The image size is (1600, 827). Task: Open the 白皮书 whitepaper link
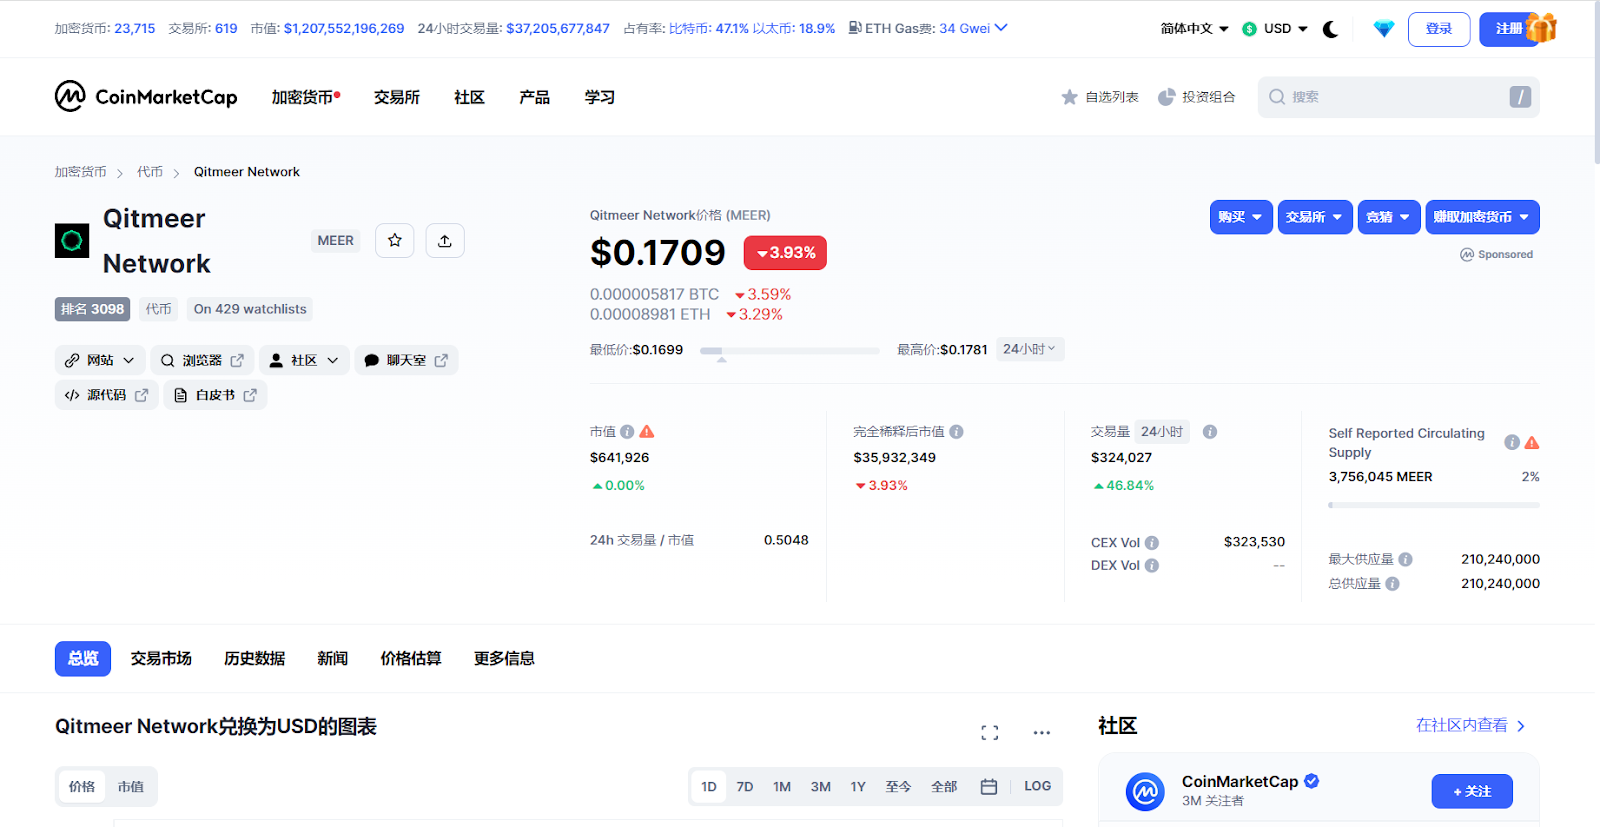(x=215, y=395)
